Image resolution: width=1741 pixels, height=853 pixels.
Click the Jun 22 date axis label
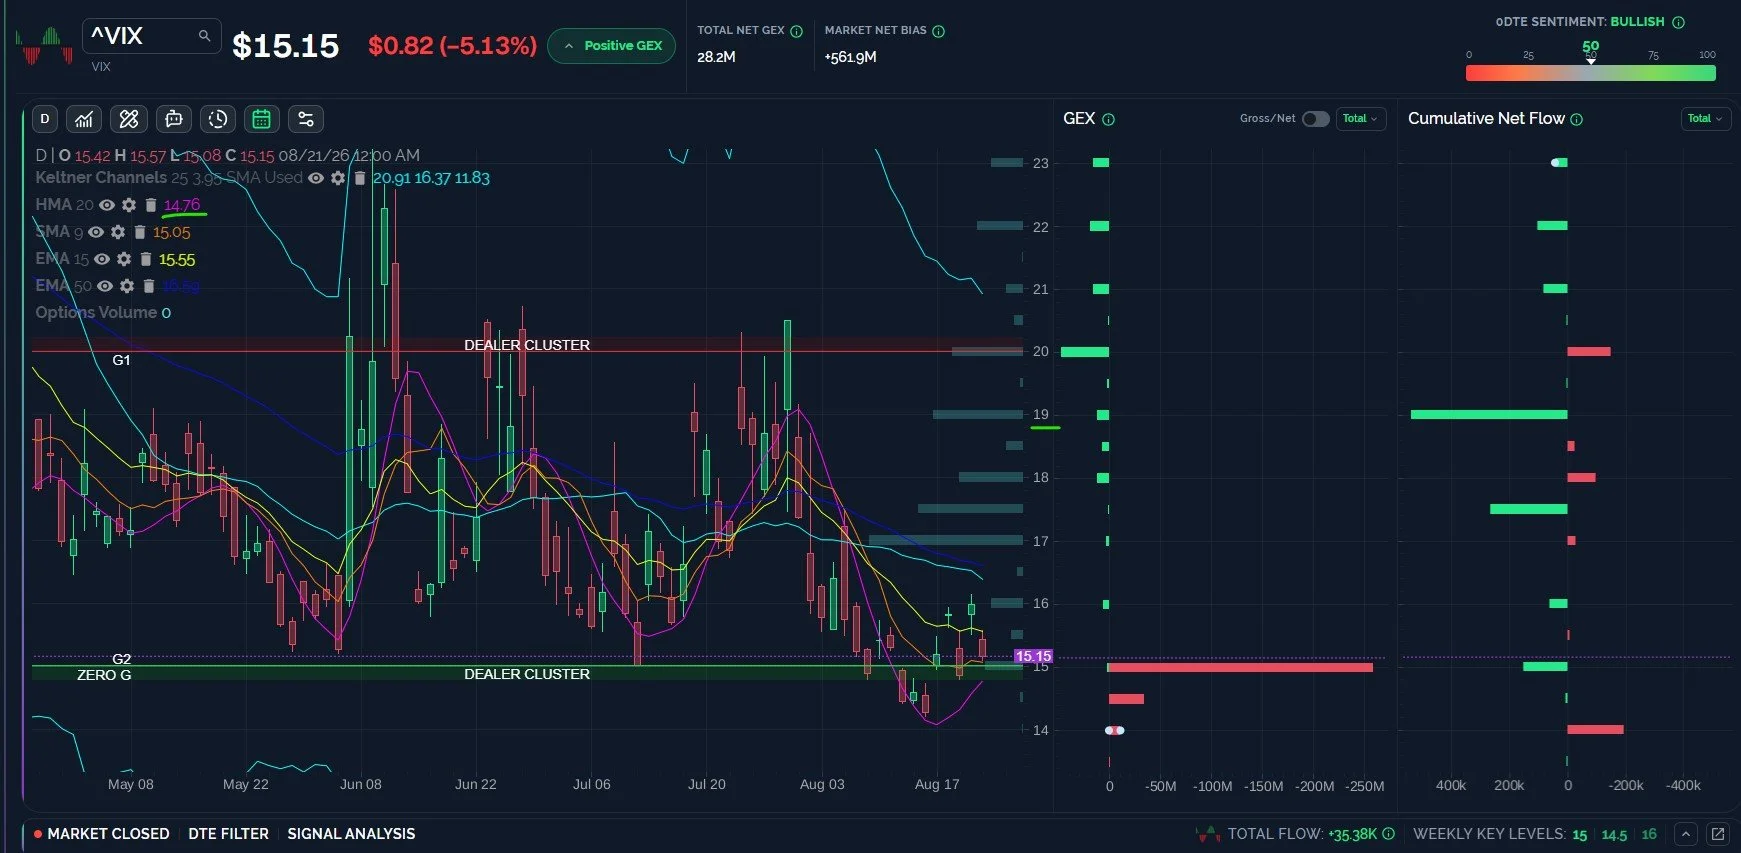(476, 784)
